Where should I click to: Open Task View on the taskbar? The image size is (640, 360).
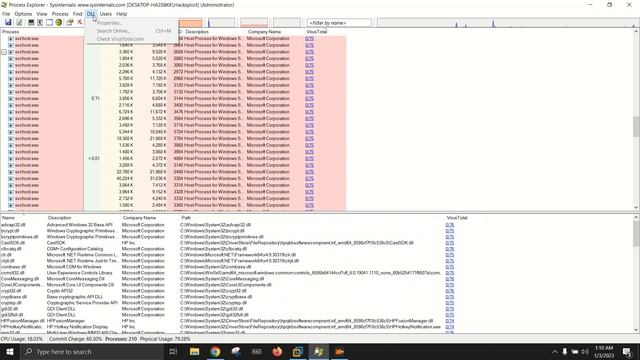[173, 351]
